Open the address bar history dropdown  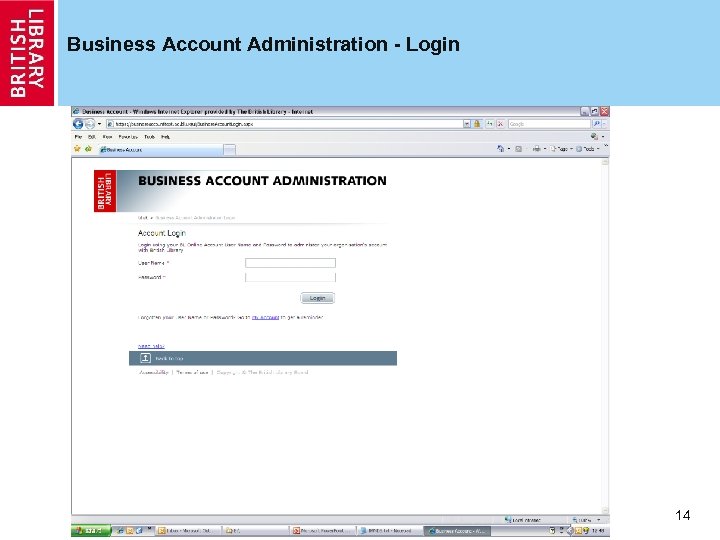coord(467,124)
